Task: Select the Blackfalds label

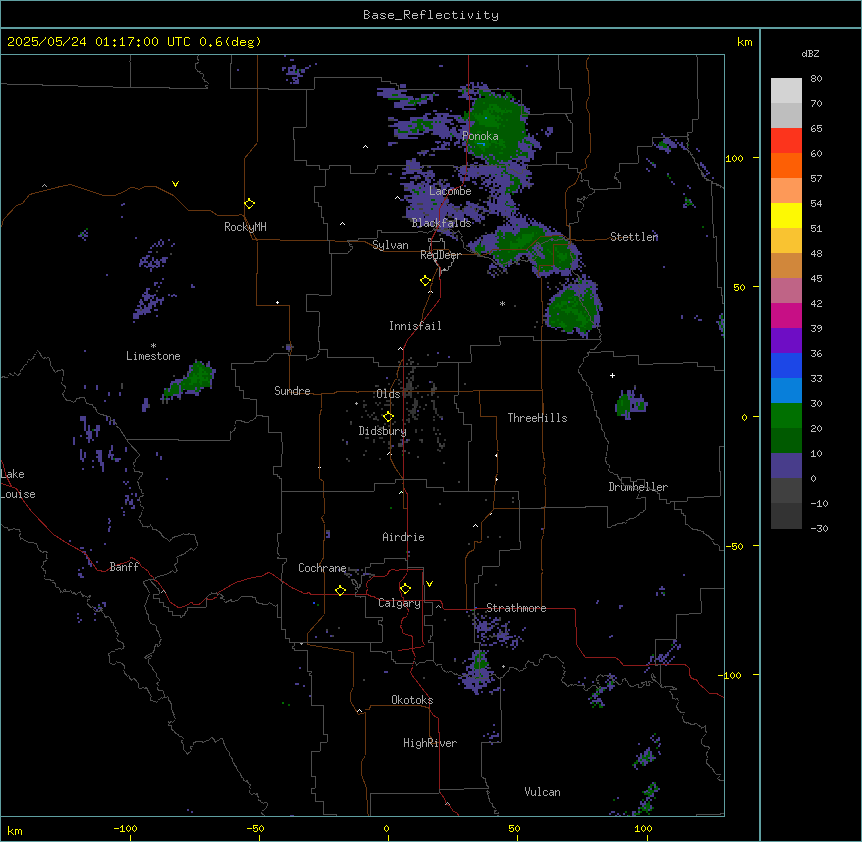Action: tap(441, 223)
